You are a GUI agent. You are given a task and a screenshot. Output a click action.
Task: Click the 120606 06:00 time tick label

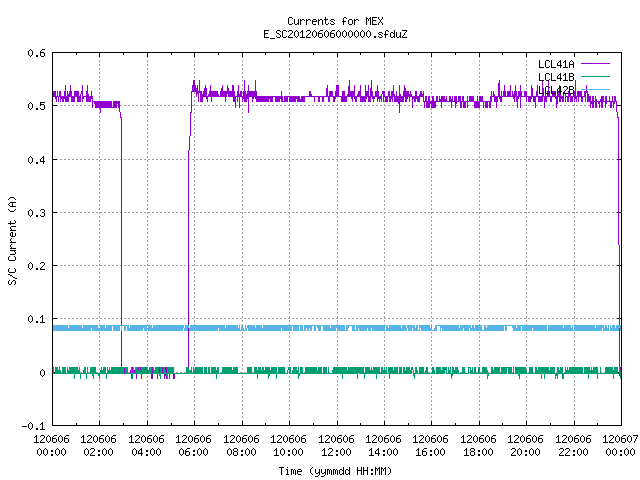(194, 446)
